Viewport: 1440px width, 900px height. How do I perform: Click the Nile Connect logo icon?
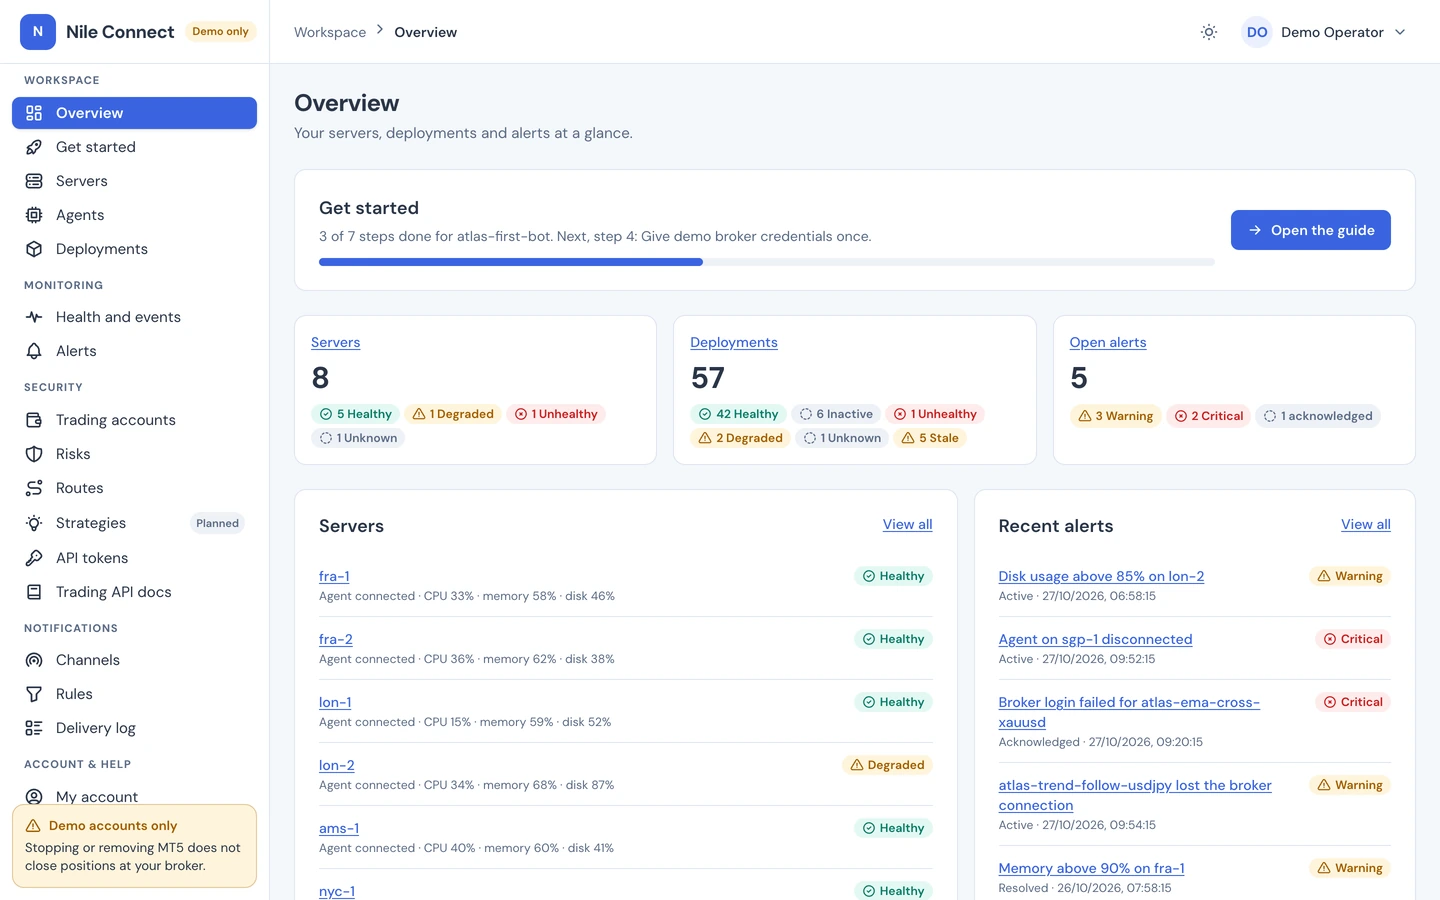(x=38, y=32)
